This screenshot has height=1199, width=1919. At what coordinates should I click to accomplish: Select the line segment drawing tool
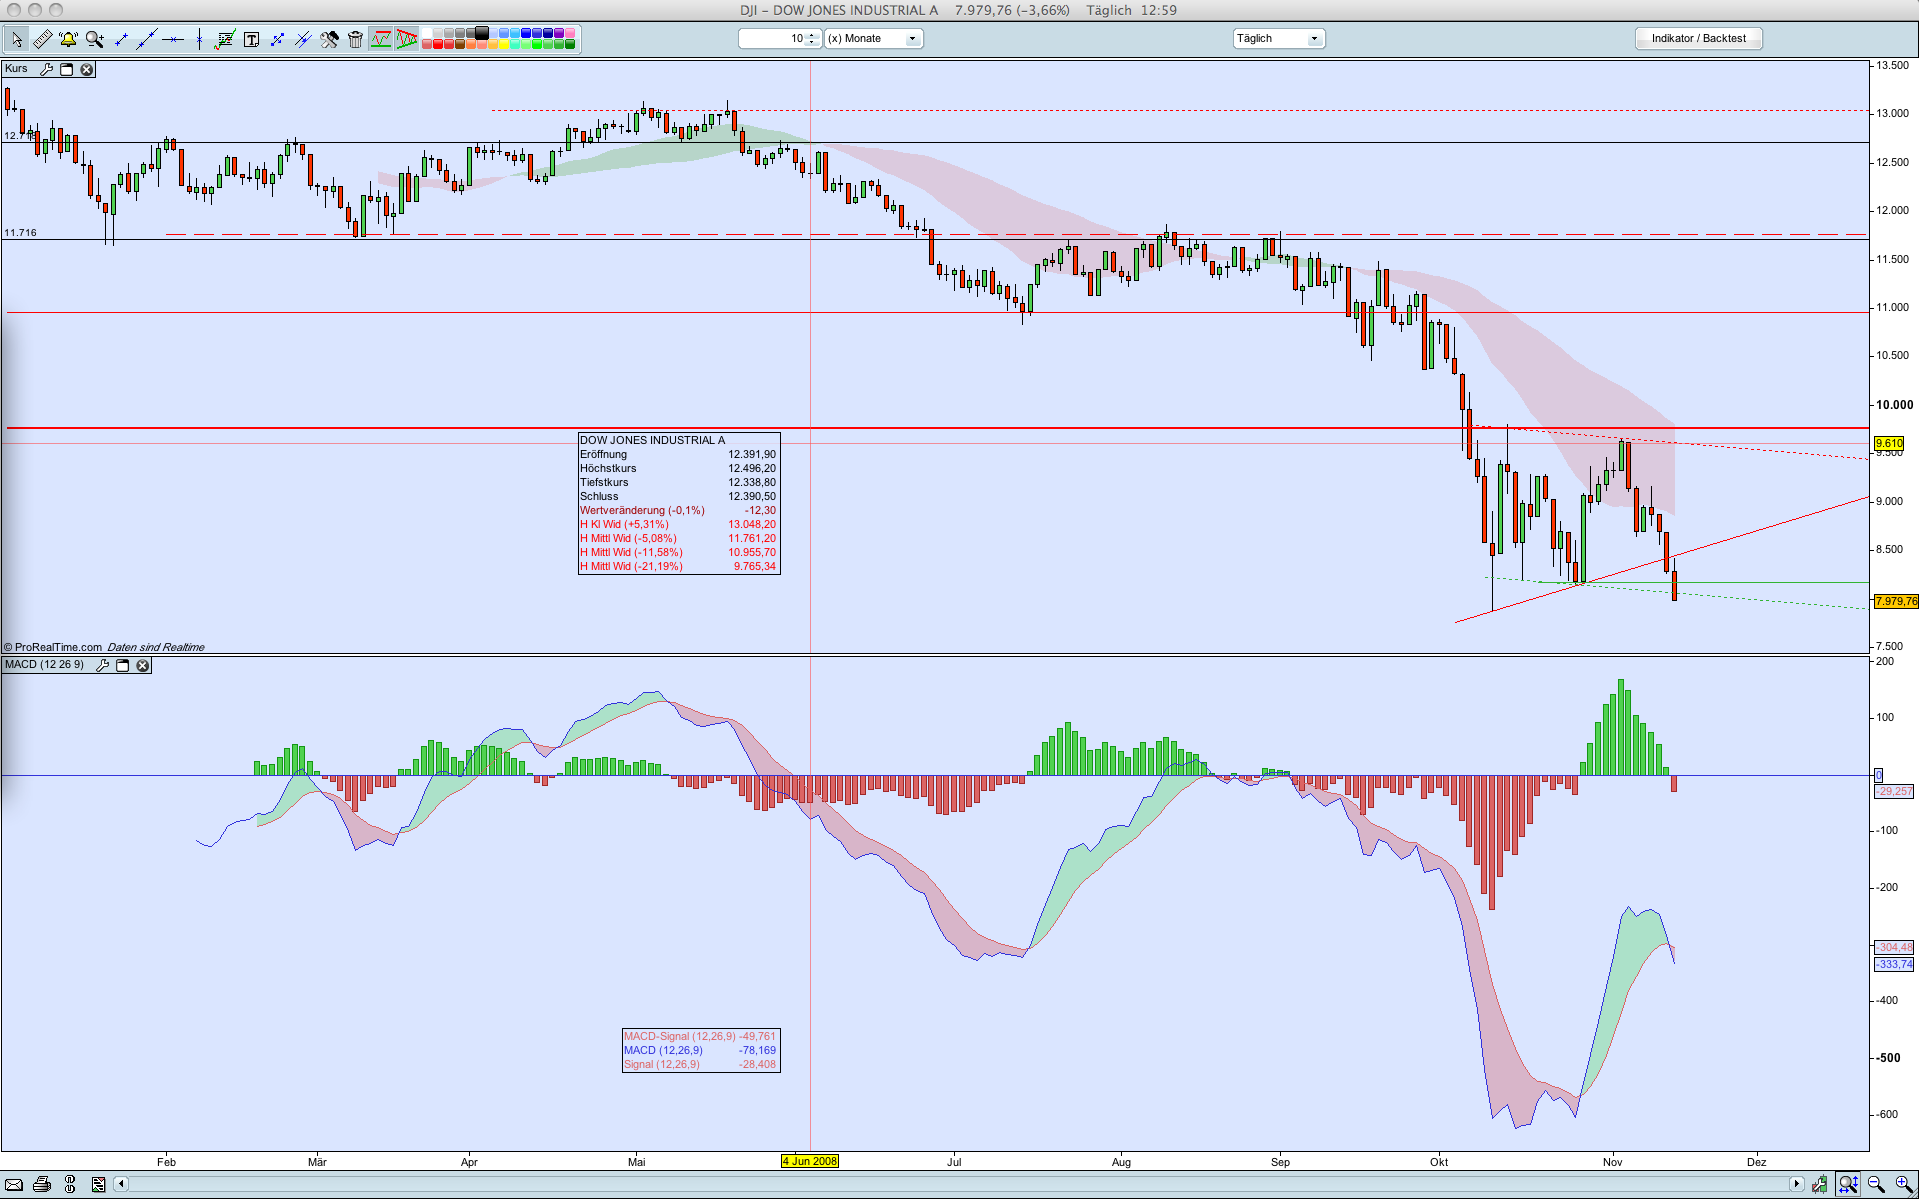pyautogui.click(x=121, y=39)
